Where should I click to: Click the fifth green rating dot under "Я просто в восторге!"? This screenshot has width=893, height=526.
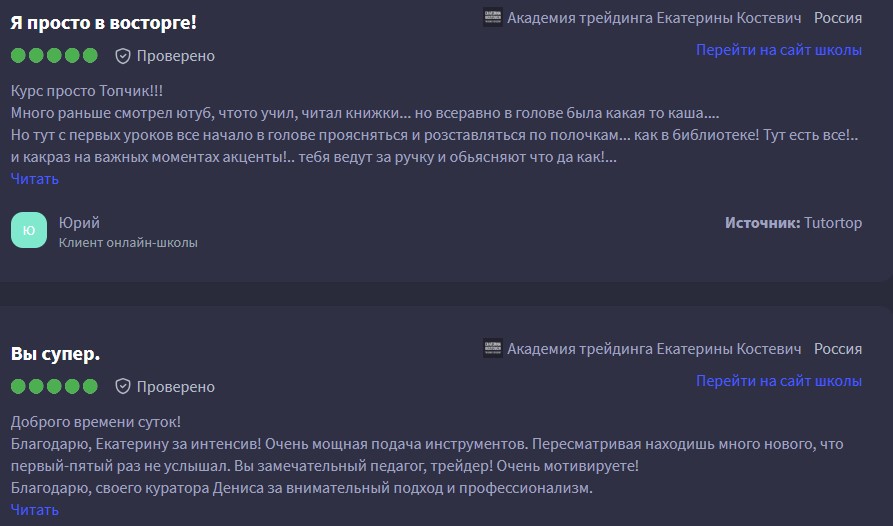pos(90,56)
